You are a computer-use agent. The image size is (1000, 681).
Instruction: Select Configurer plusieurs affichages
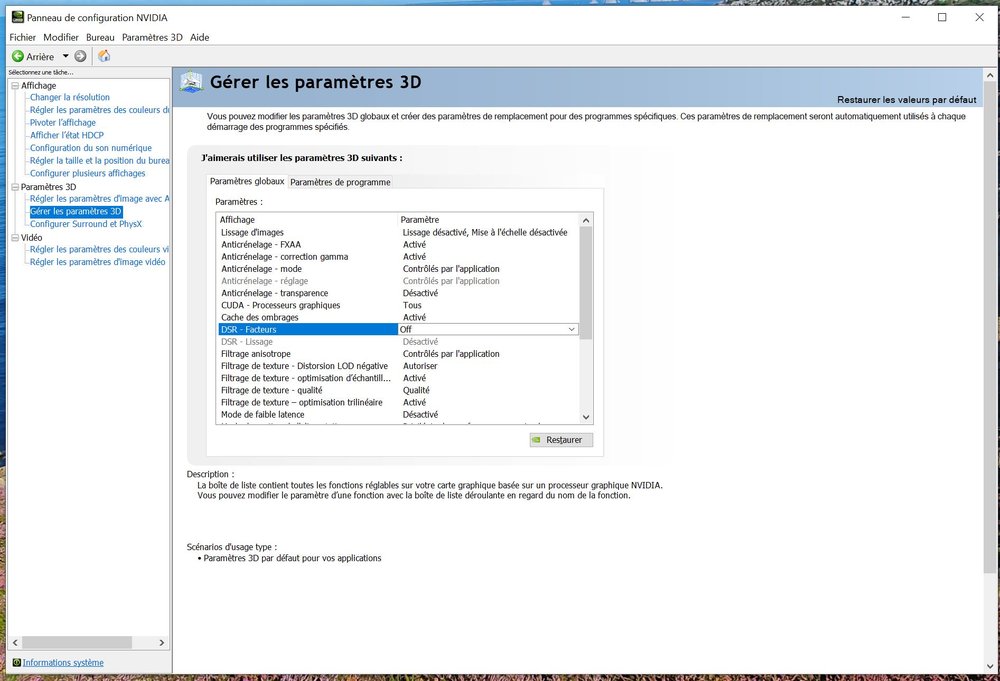point(87,173)
